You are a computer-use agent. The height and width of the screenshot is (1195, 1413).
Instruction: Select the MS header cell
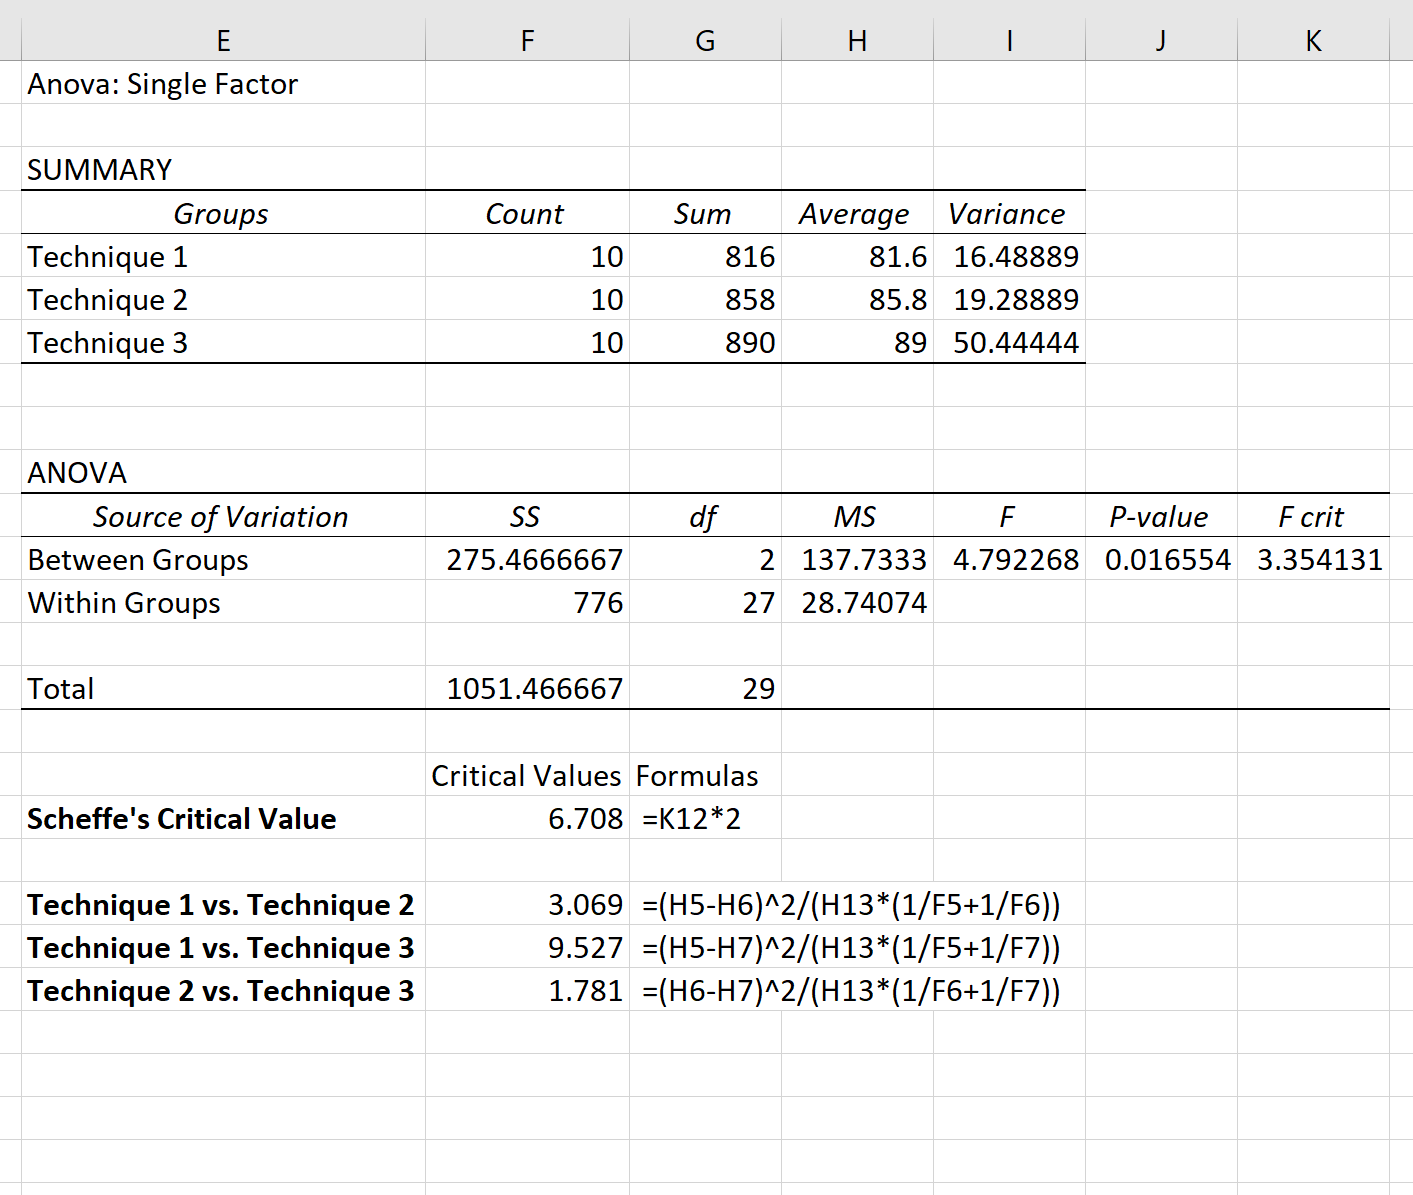click(857, 516)
